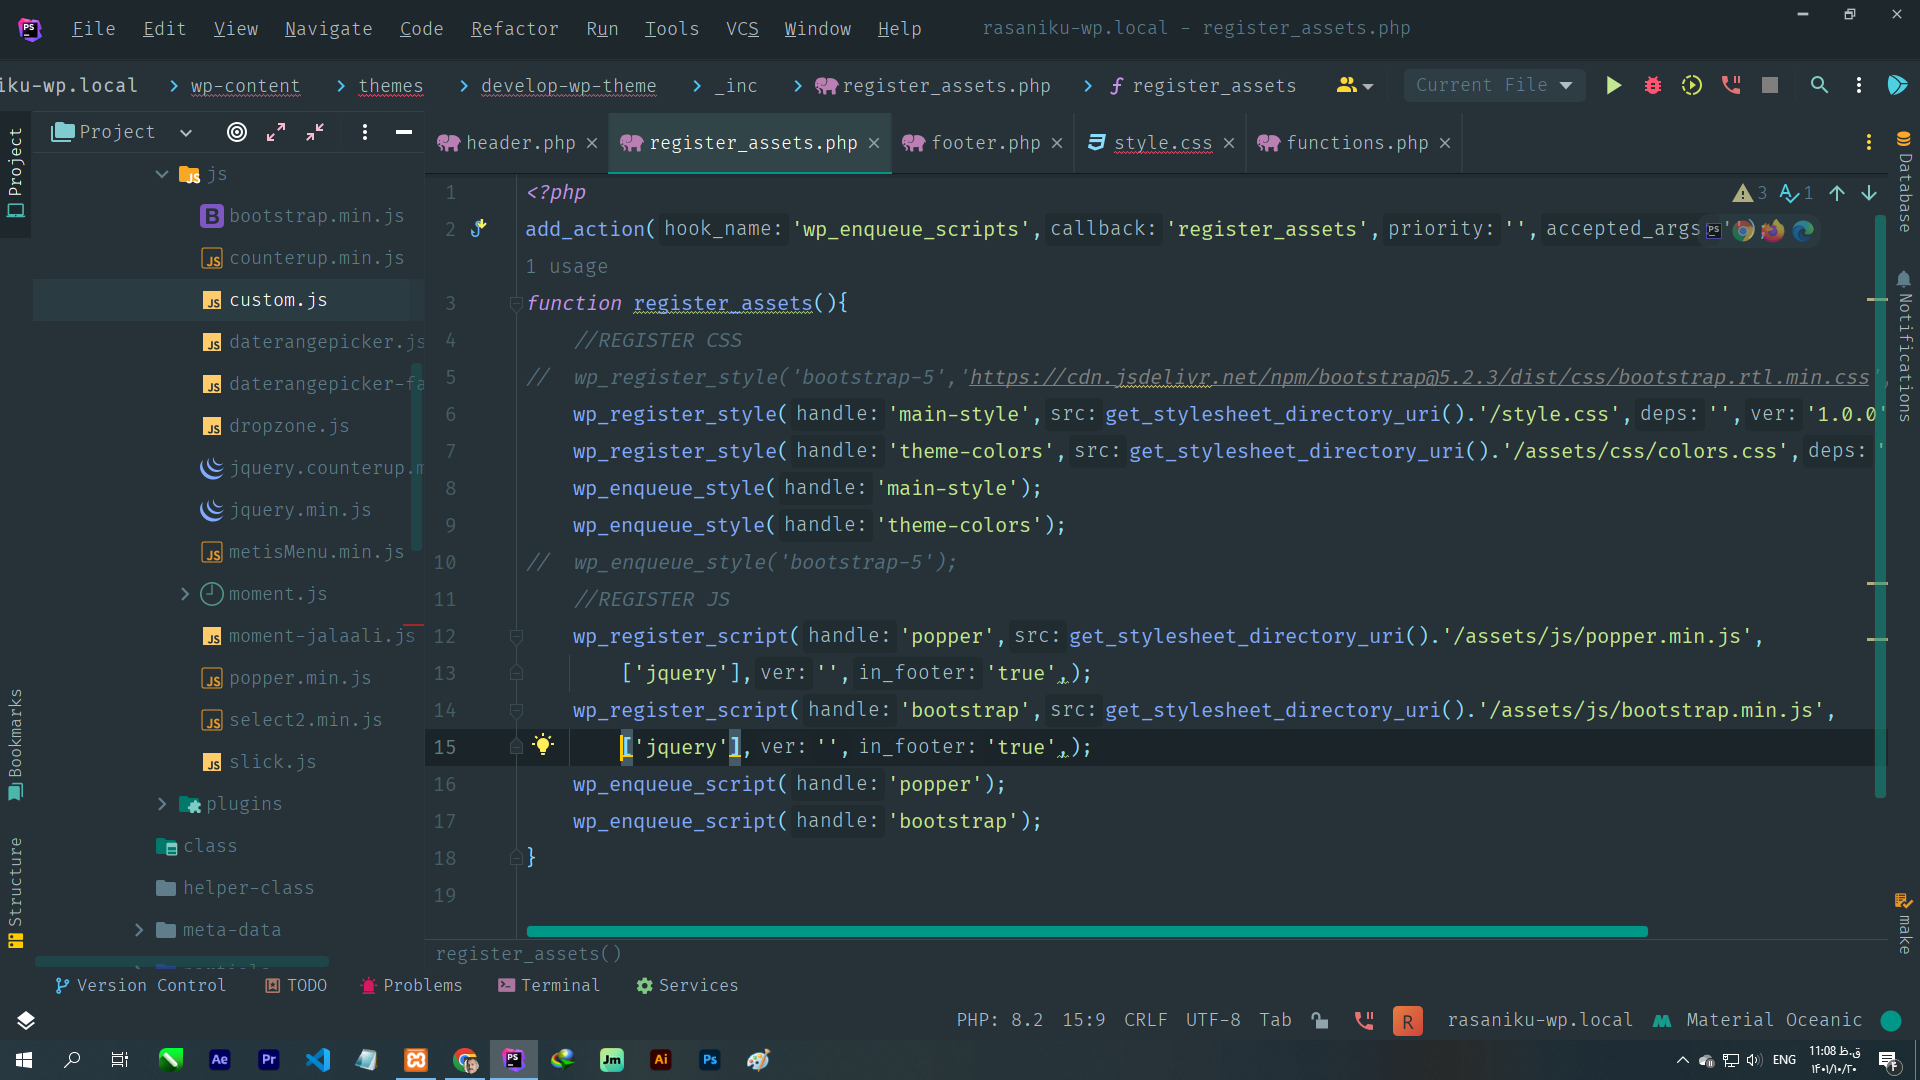Viewport: 1920px width, 1080px height.
Task: Open the Terminal tool window
Action: [549, 985]
